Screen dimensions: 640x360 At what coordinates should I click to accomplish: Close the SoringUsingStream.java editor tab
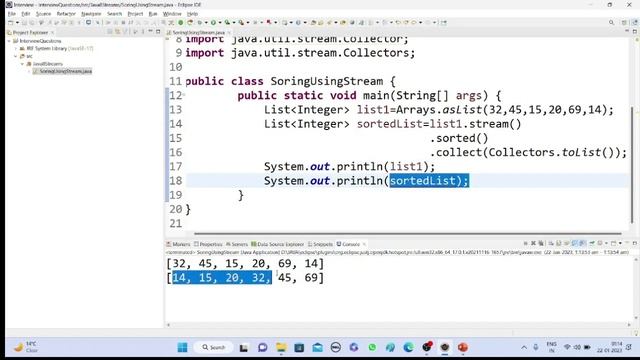[x=229, y=32]
